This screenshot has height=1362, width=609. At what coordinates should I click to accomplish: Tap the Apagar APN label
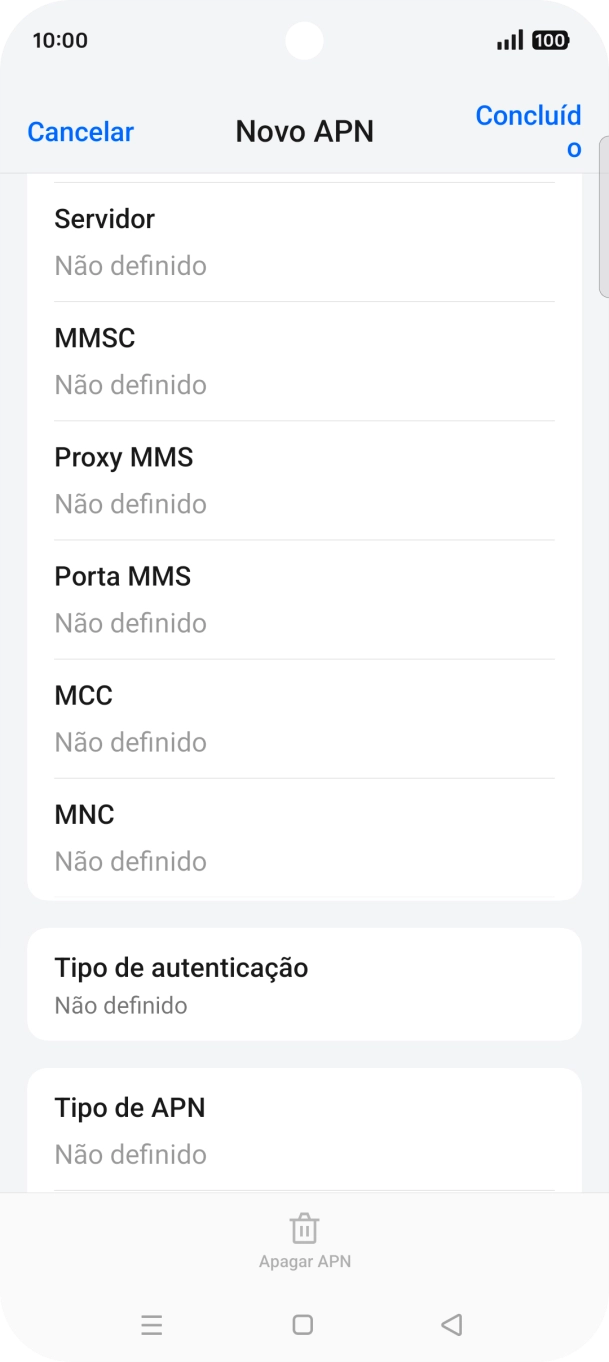click(x=304, y=1261)
